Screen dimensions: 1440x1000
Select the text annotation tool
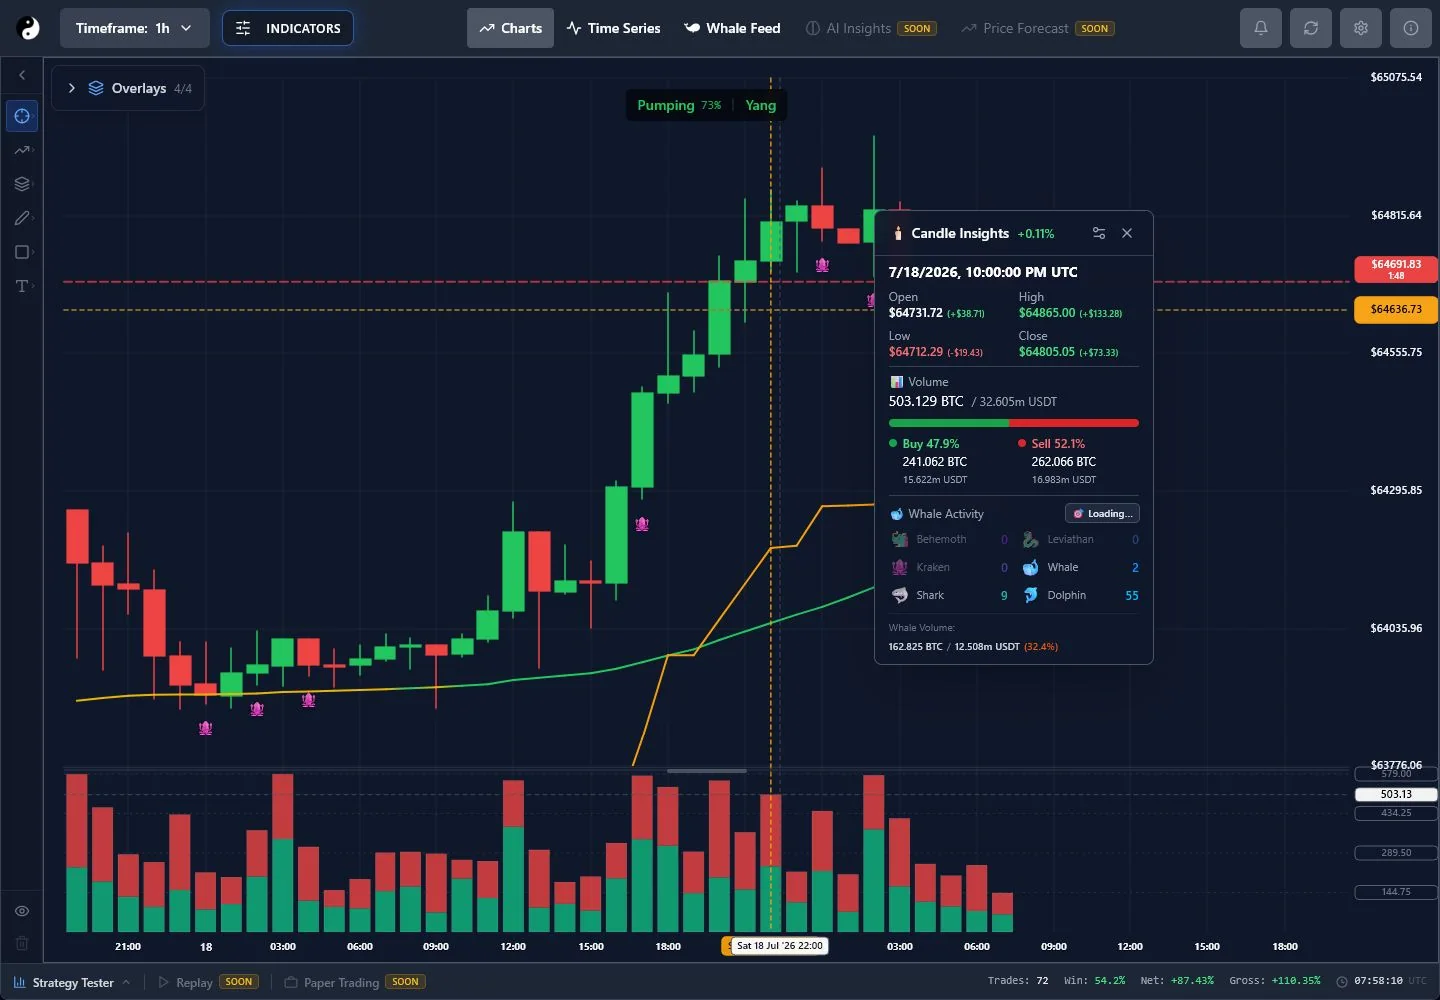22,286
